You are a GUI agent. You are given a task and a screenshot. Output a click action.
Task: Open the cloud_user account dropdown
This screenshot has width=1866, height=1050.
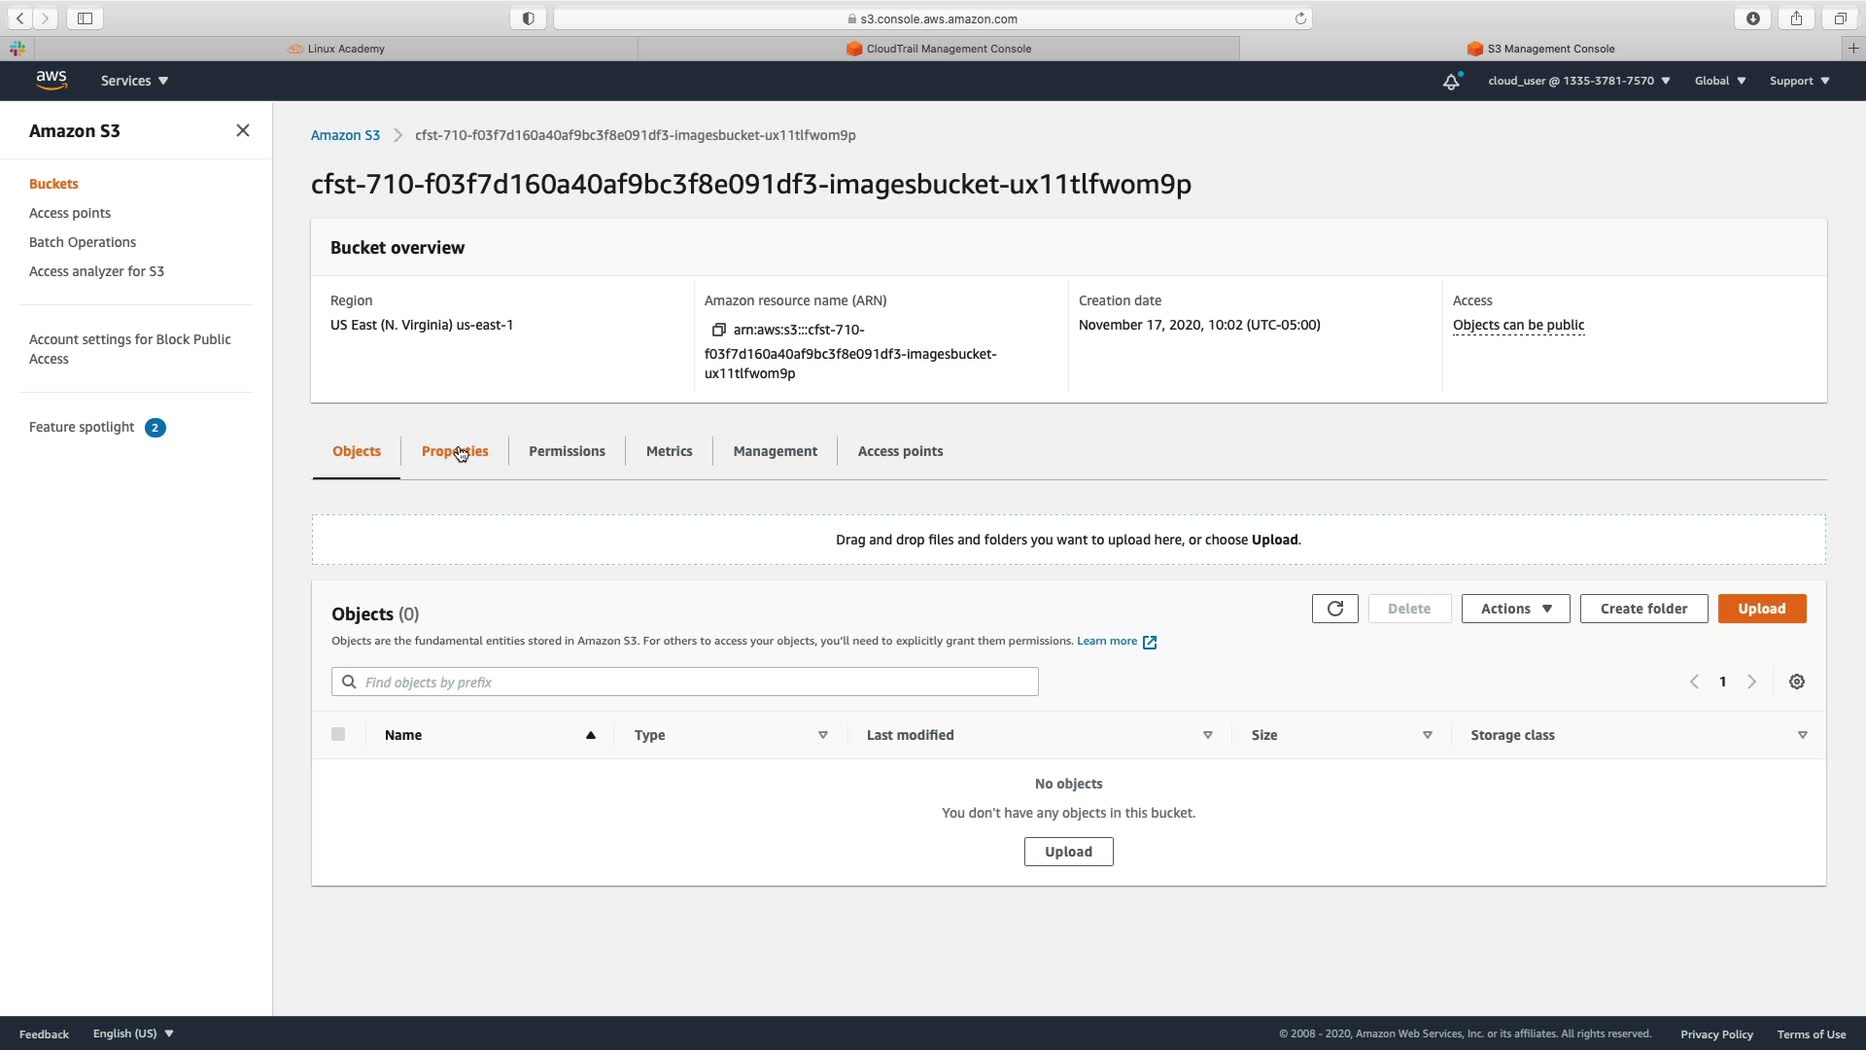tap(1579, 81)
